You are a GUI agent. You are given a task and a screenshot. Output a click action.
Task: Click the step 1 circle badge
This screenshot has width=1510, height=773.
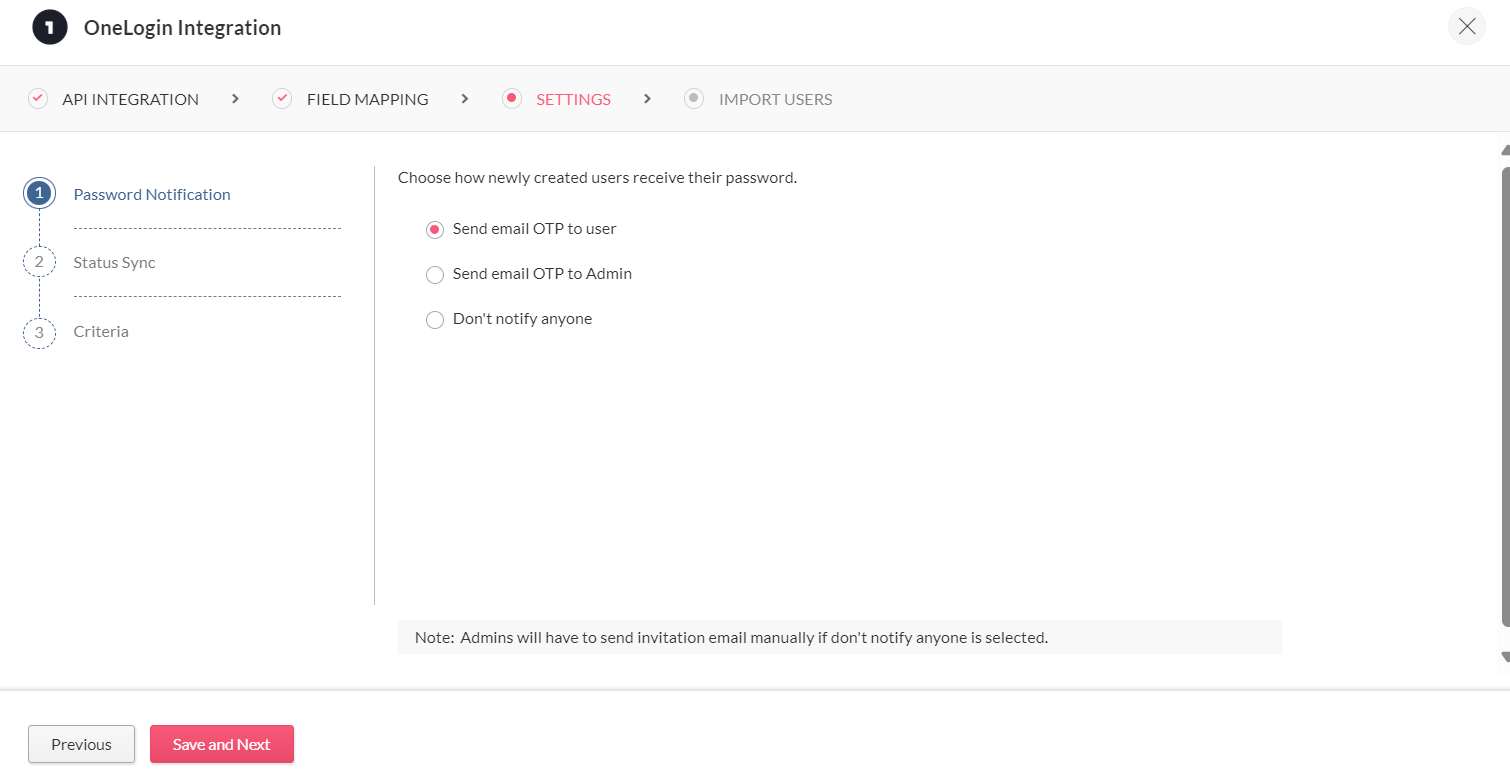39,193
